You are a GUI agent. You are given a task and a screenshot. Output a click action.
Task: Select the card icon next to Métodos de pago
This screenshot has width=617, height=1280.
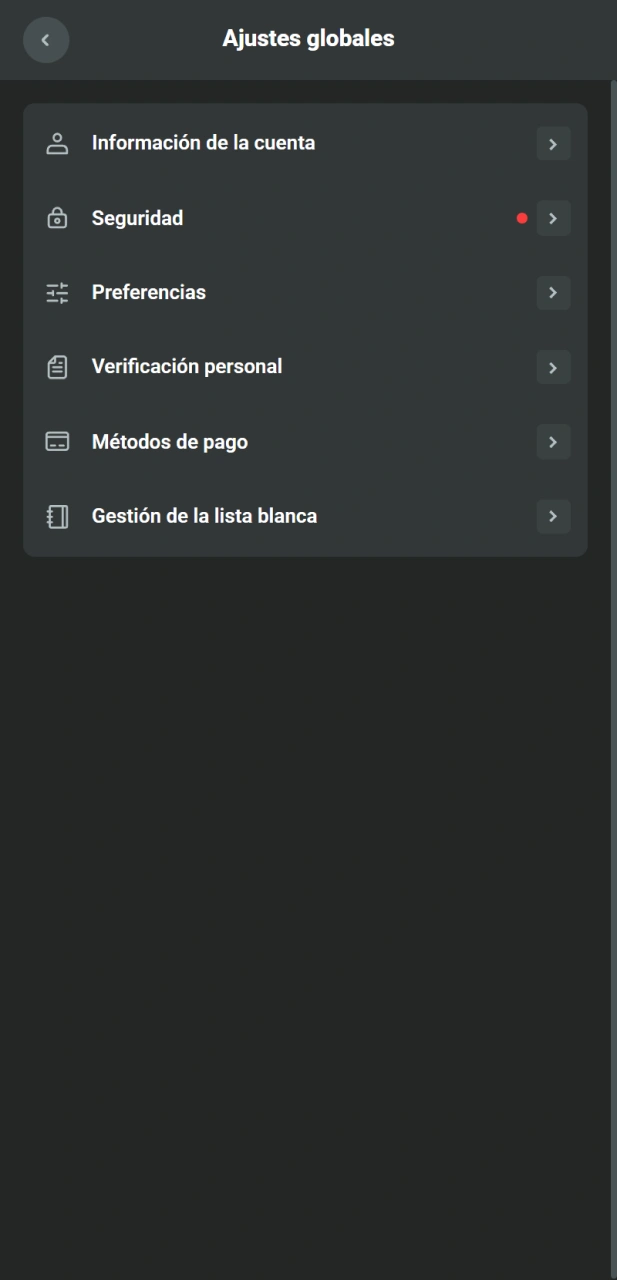[57, 441]
